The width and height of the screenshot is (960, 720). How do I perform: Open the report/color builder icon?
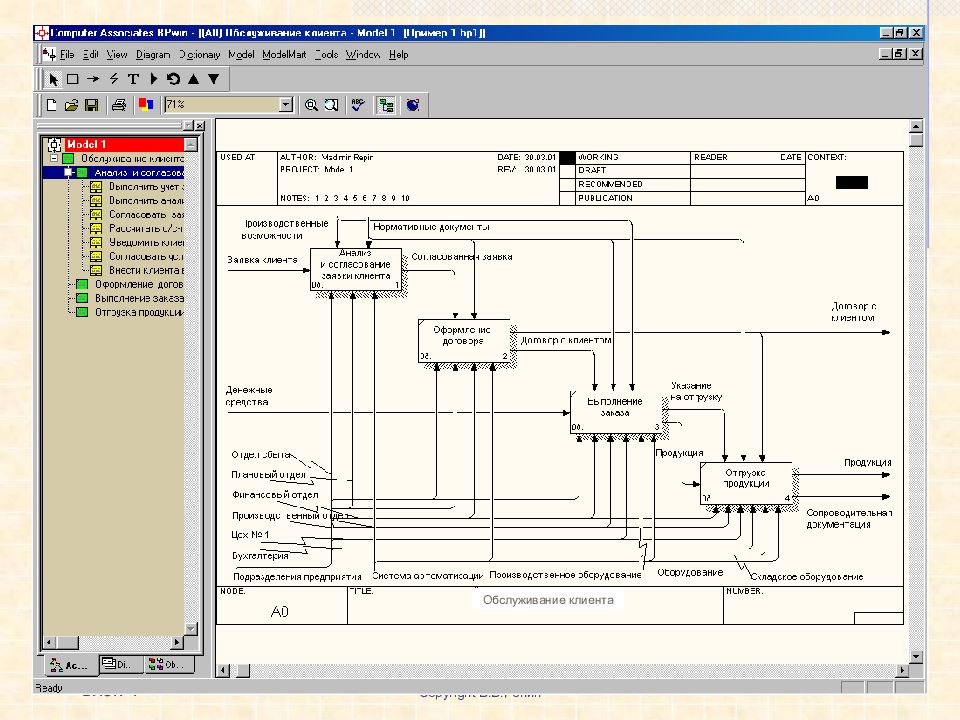(x=146, y=105)
